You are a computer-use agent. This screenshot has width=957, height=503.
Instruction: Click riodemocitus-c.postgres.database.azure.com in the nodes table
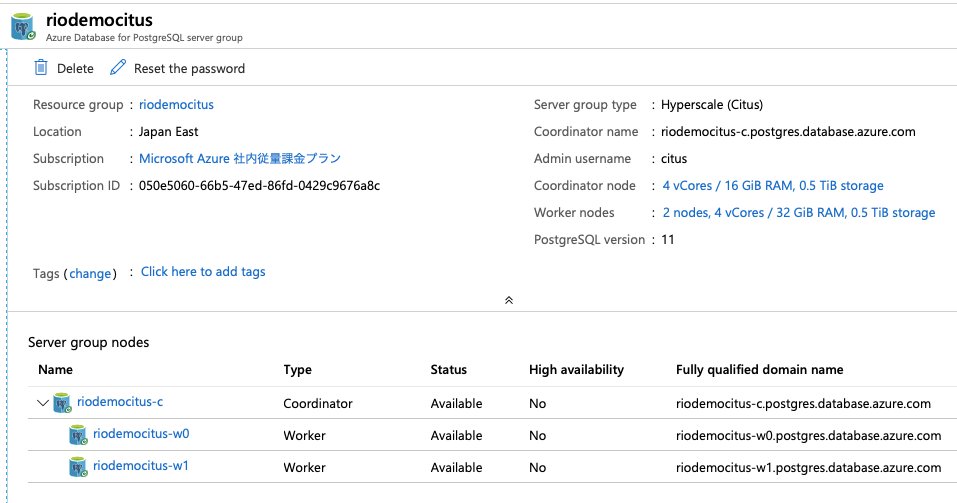point(803,403)
